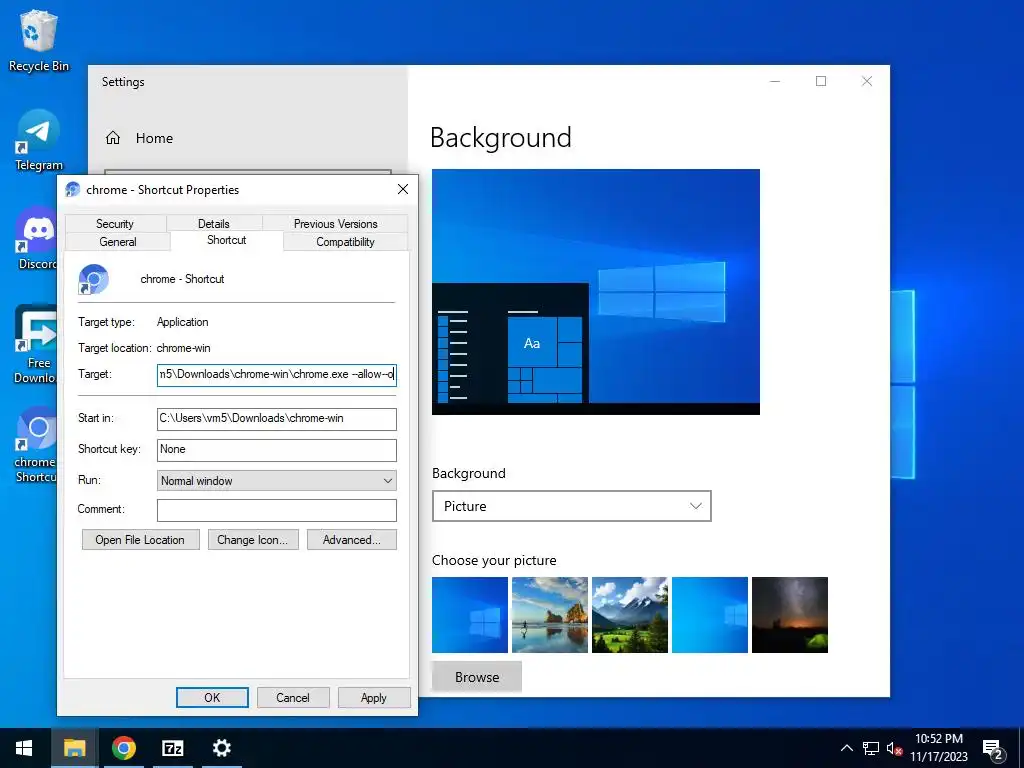Select the beach rock wallpaper thumbnail
Viewport: 1024px width, 768px height.
point(550,615)
